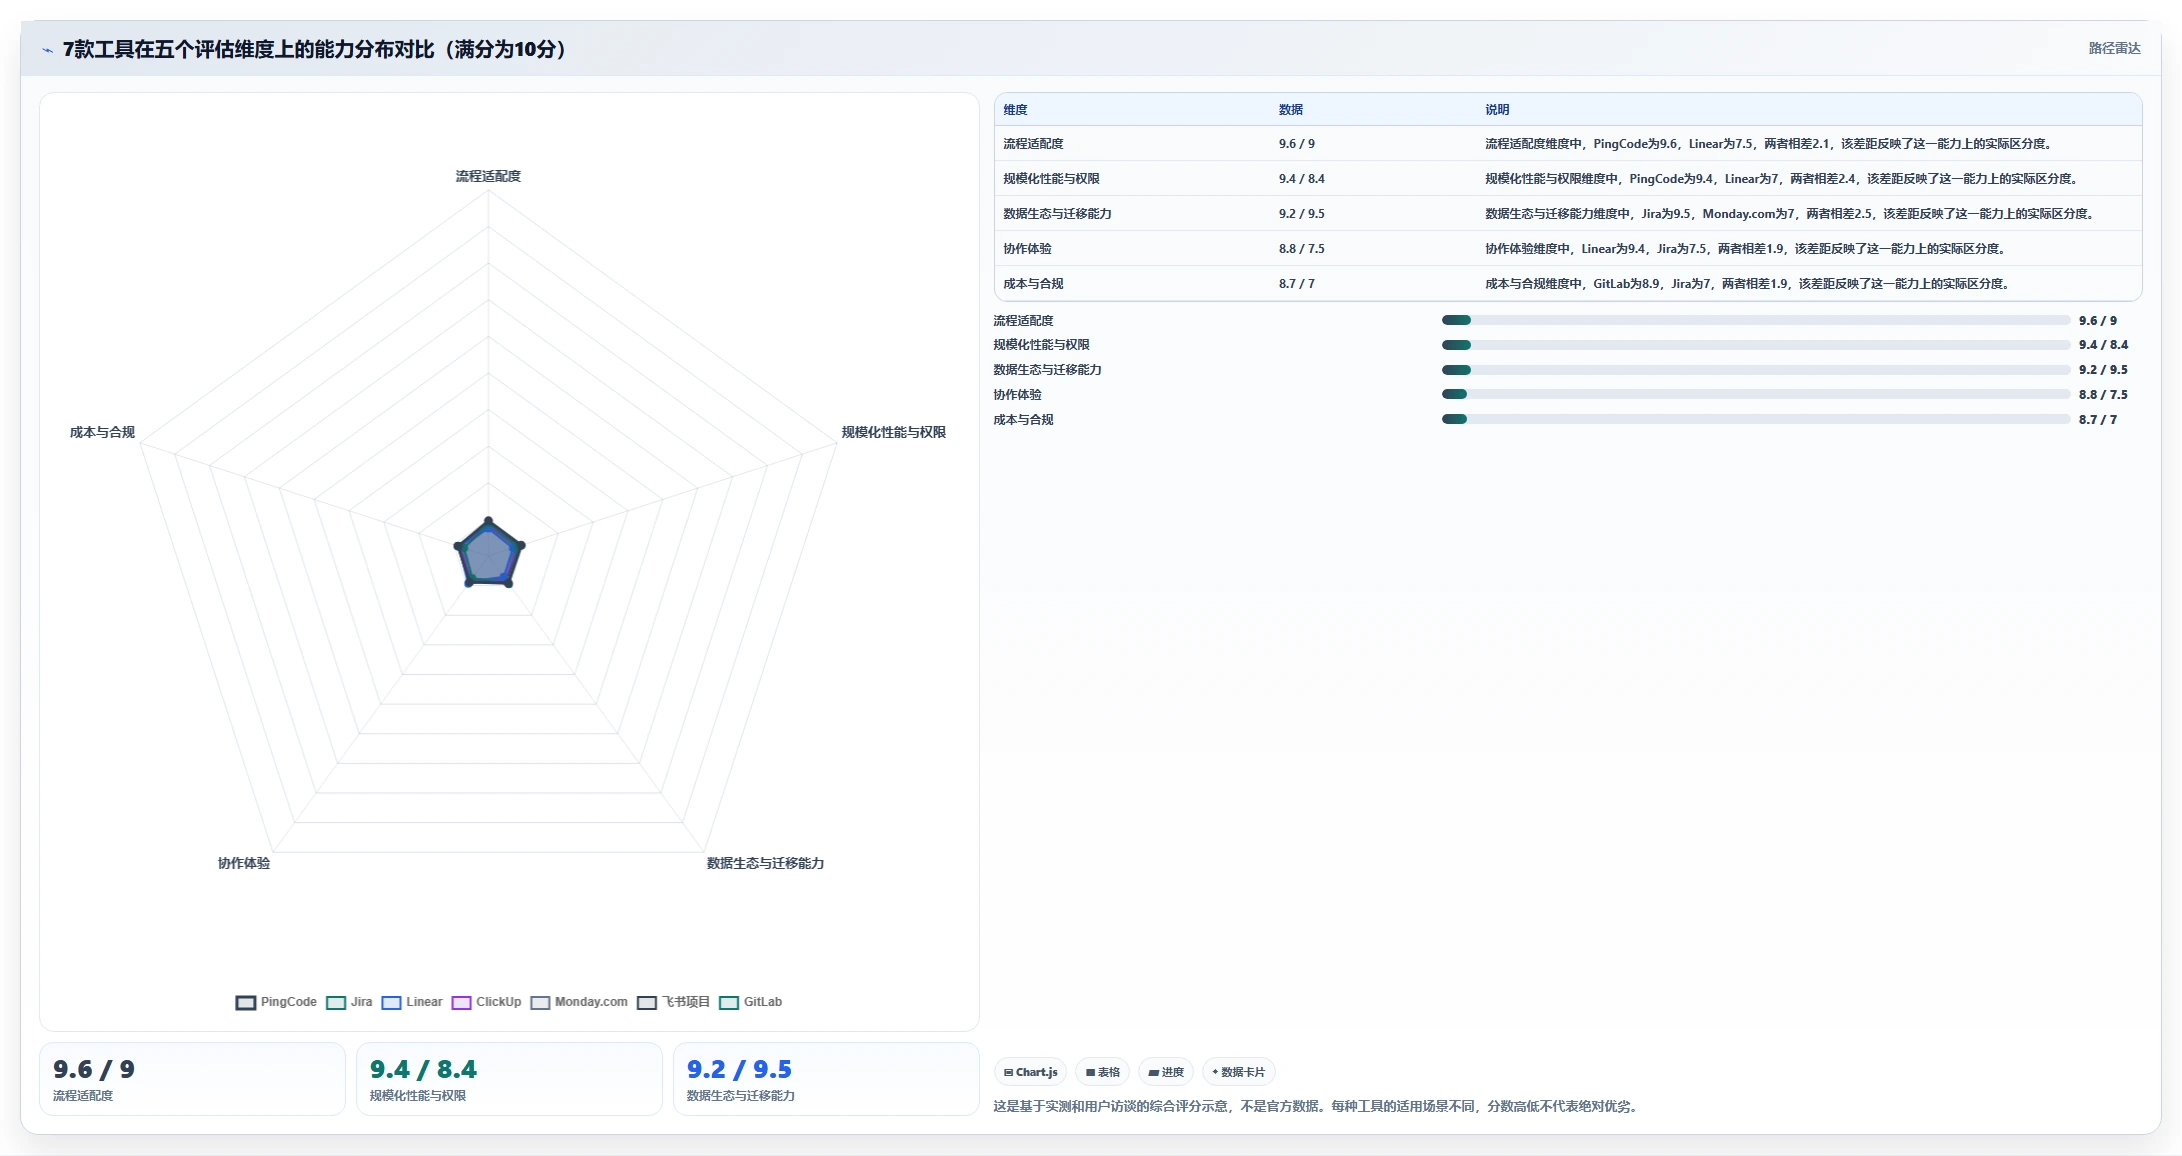Select the 数据生态与迁移能力 table row cell

(x=1057, y=214)
